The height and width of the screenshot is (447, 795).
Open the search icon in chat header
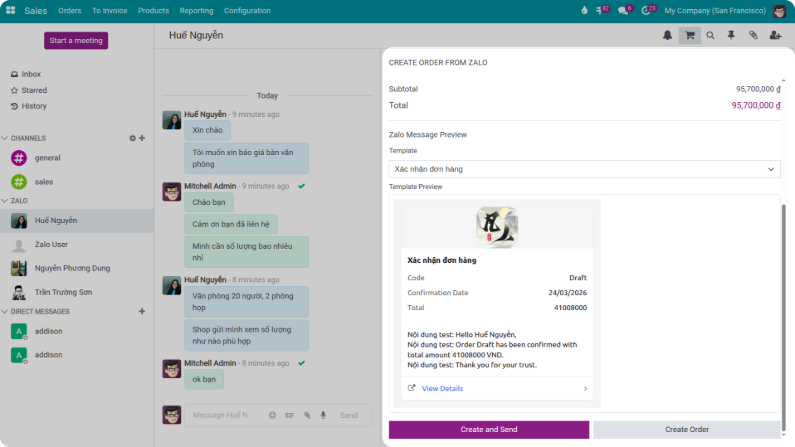[710, 35]
